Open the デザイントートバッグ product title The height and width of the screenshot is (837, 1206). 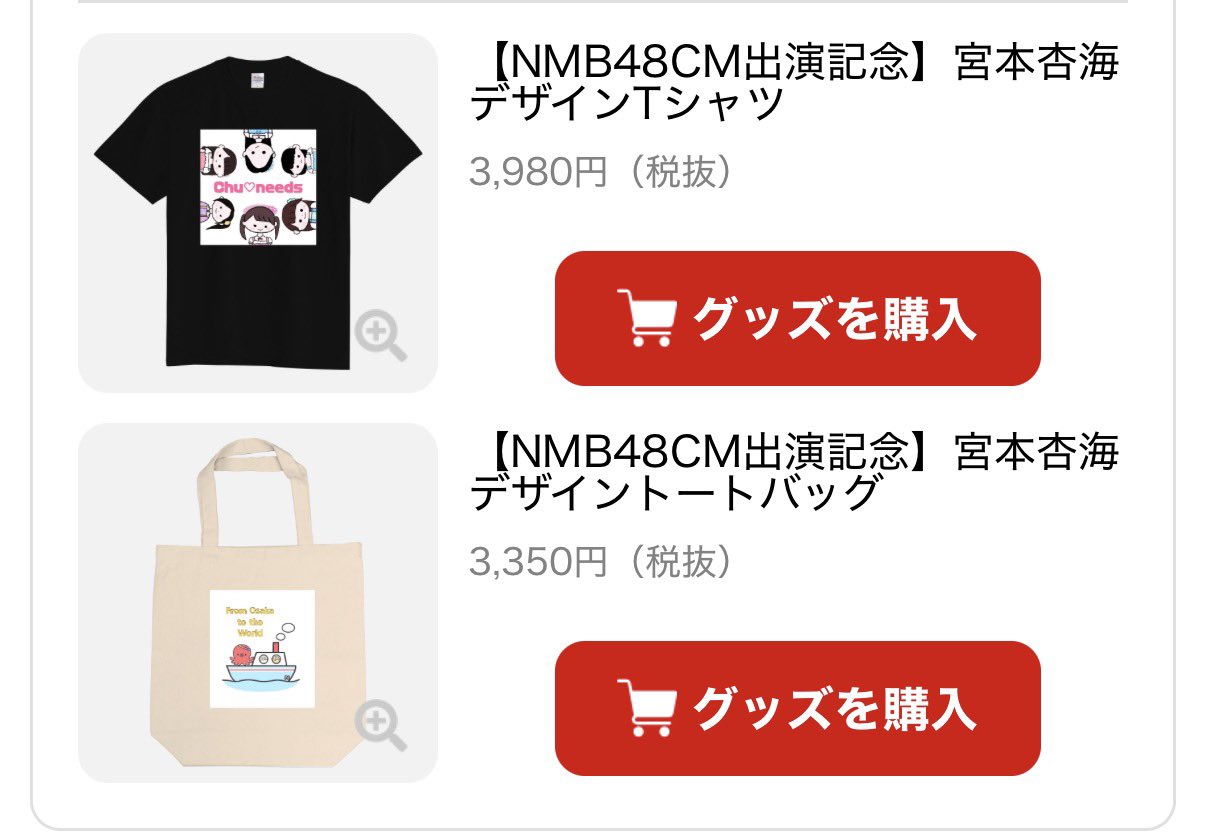[x=795, y=474]
